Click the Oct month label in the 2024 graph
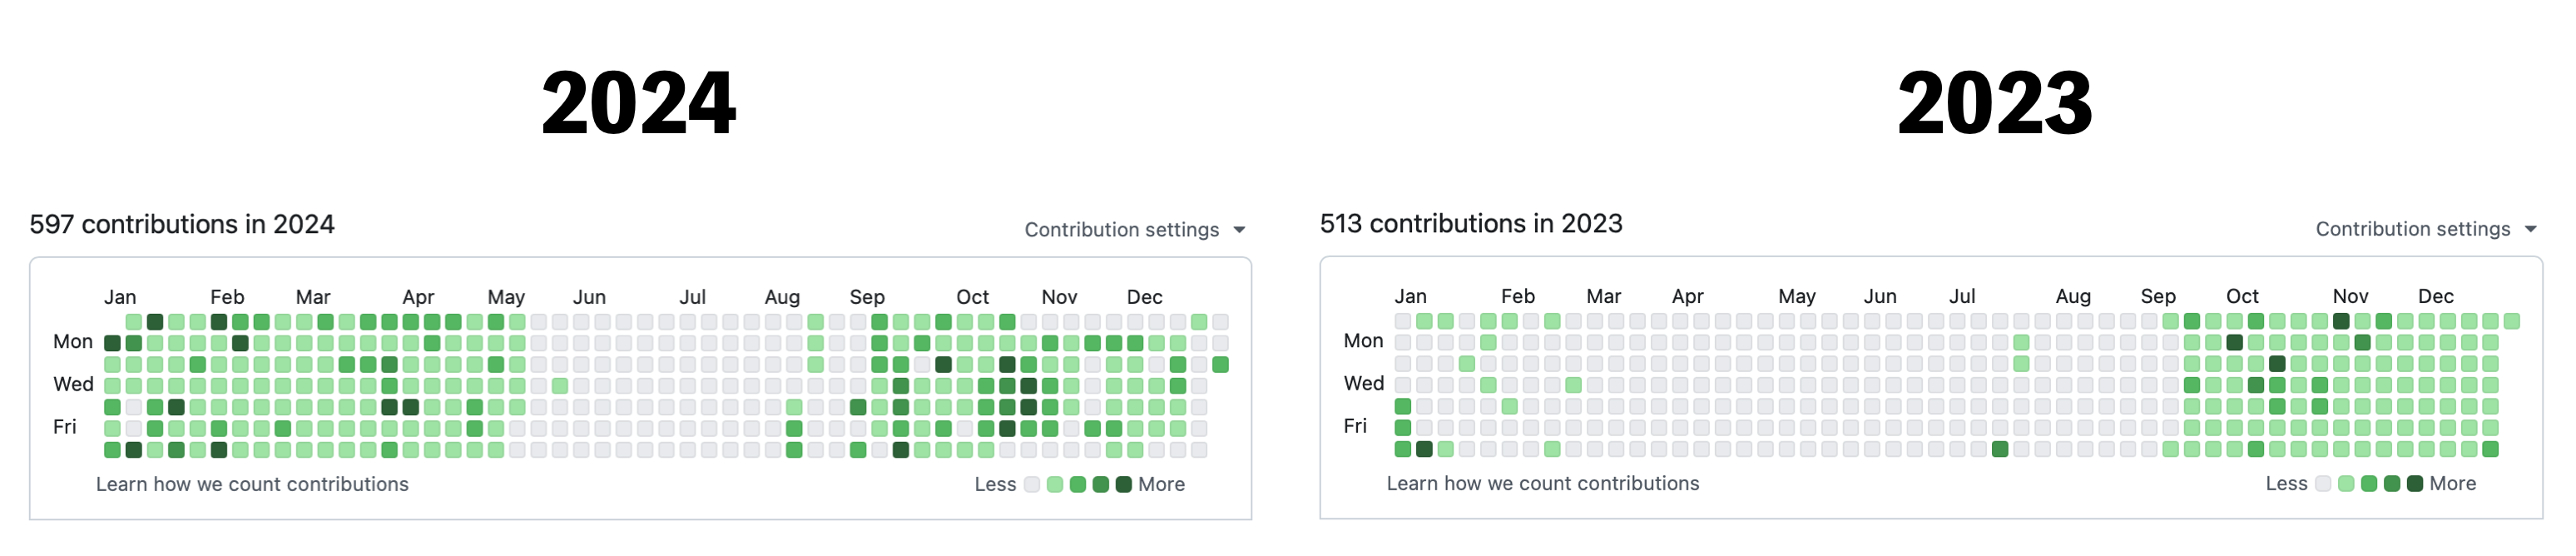2576x556 pixels. tap(972, 297)
